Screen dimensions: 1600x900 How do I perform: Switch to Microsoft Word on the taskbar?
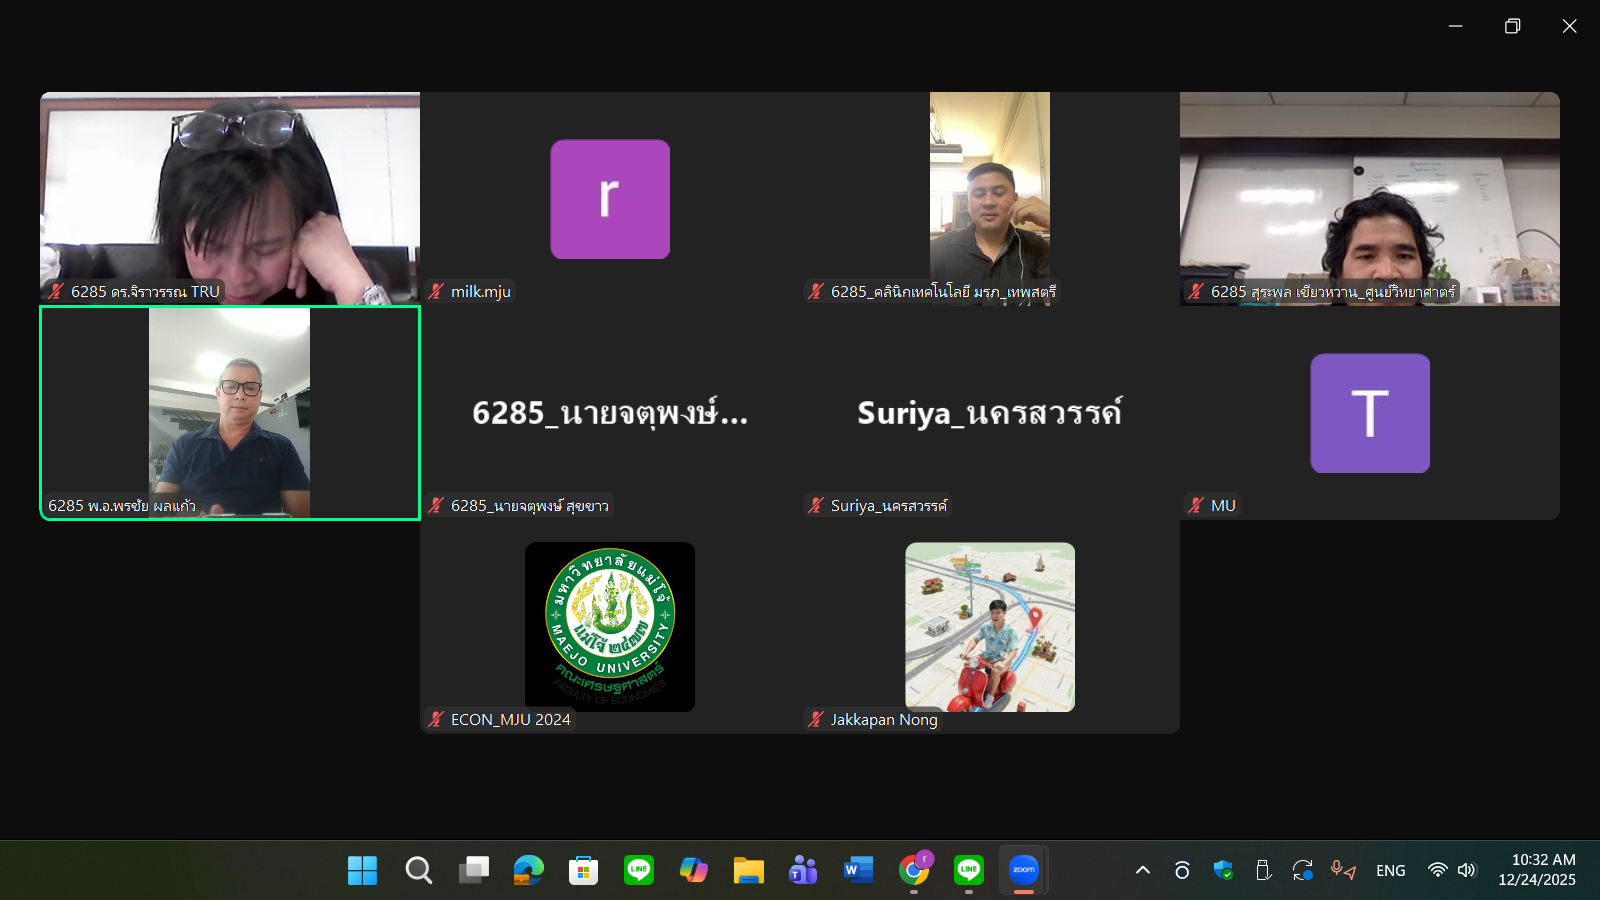(858, 870)
